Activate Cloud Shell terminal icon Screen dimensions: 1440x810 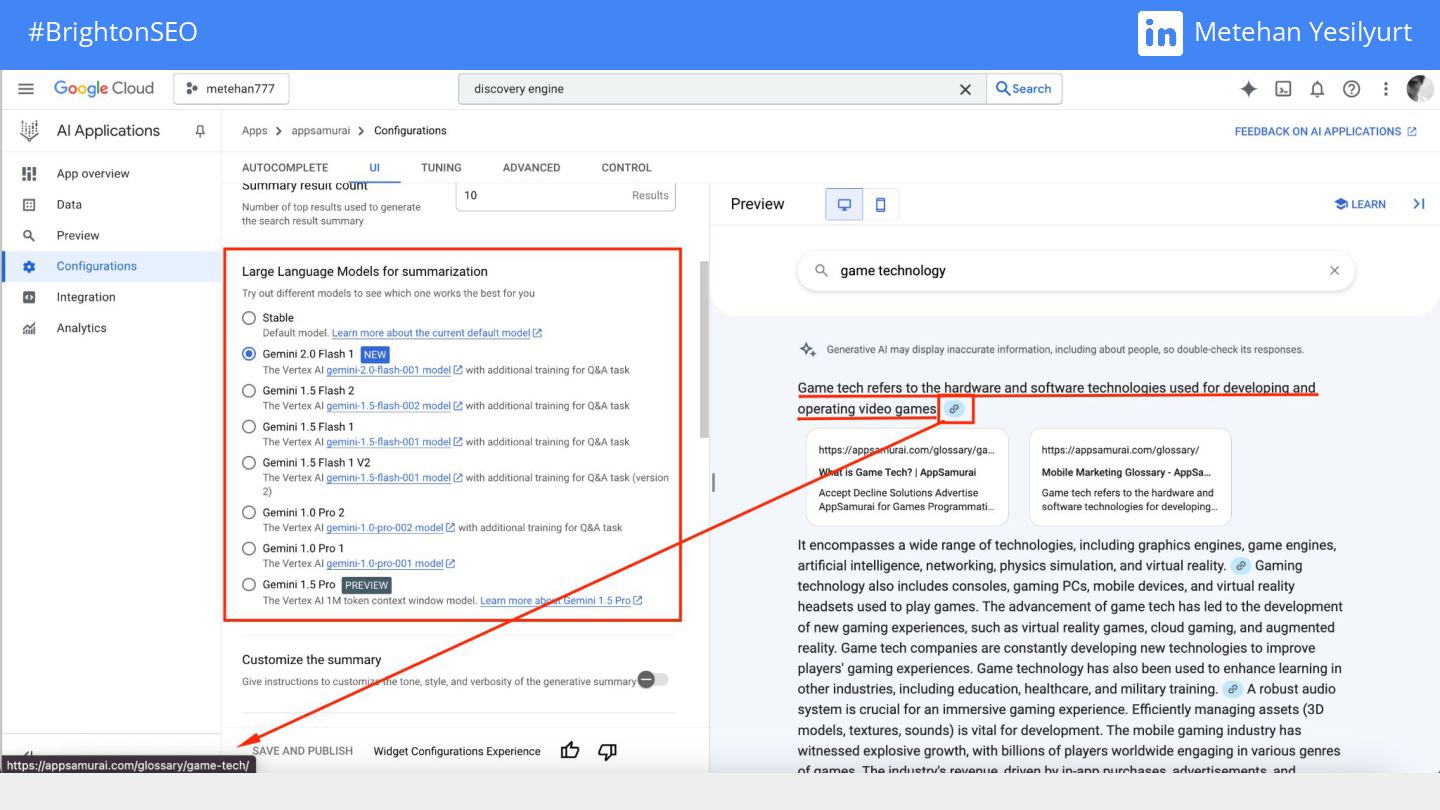click(x=1283, y=89)
